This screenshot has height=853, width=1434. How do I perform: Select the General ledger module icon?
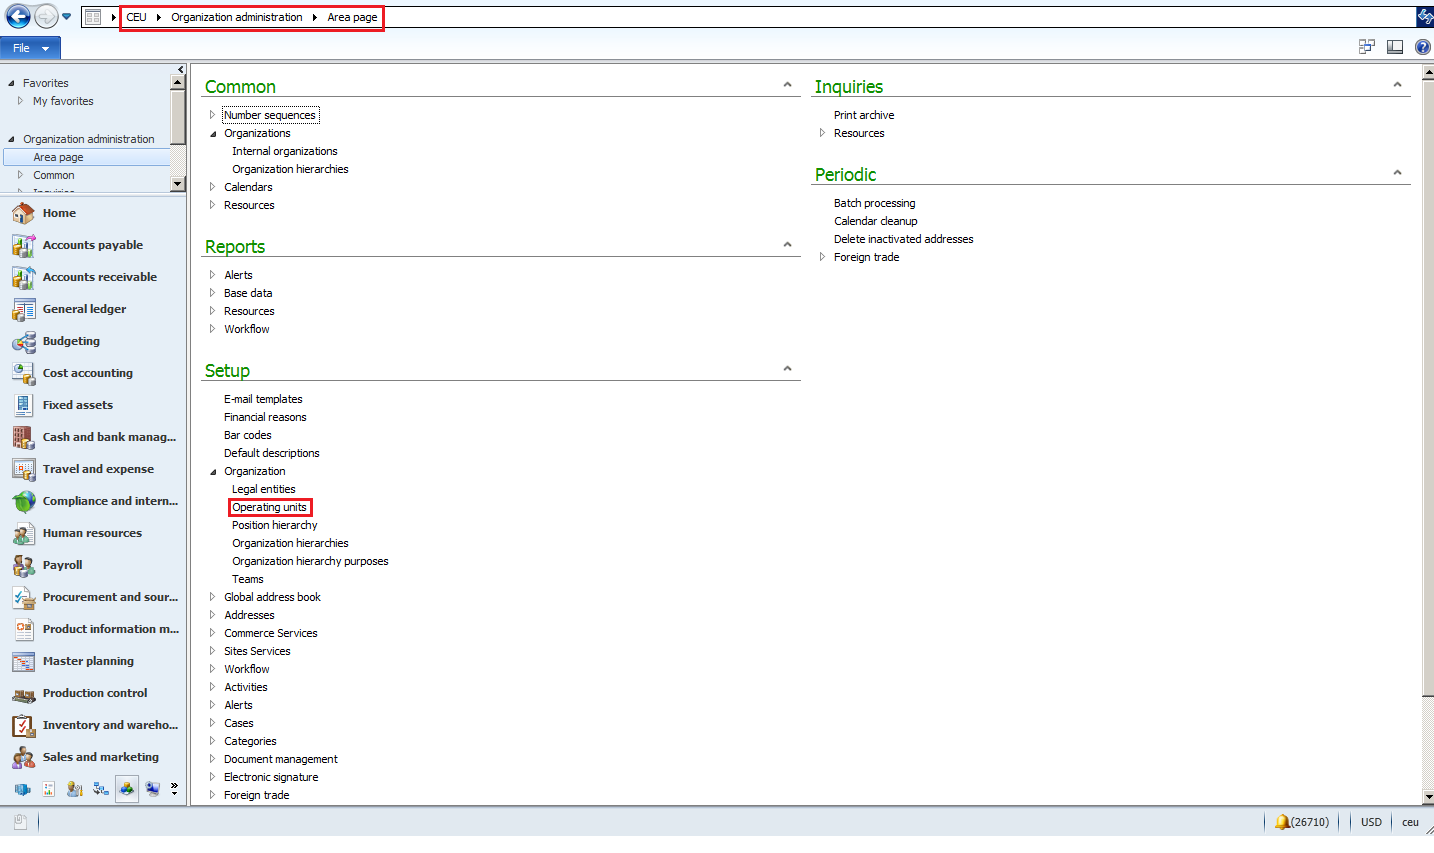(x=23, y=309)
